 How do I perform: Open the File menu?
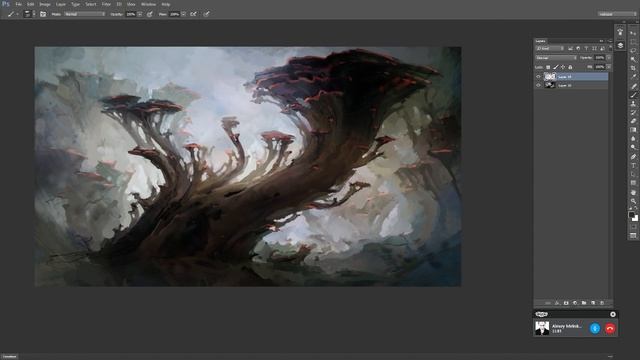(18, 4)
